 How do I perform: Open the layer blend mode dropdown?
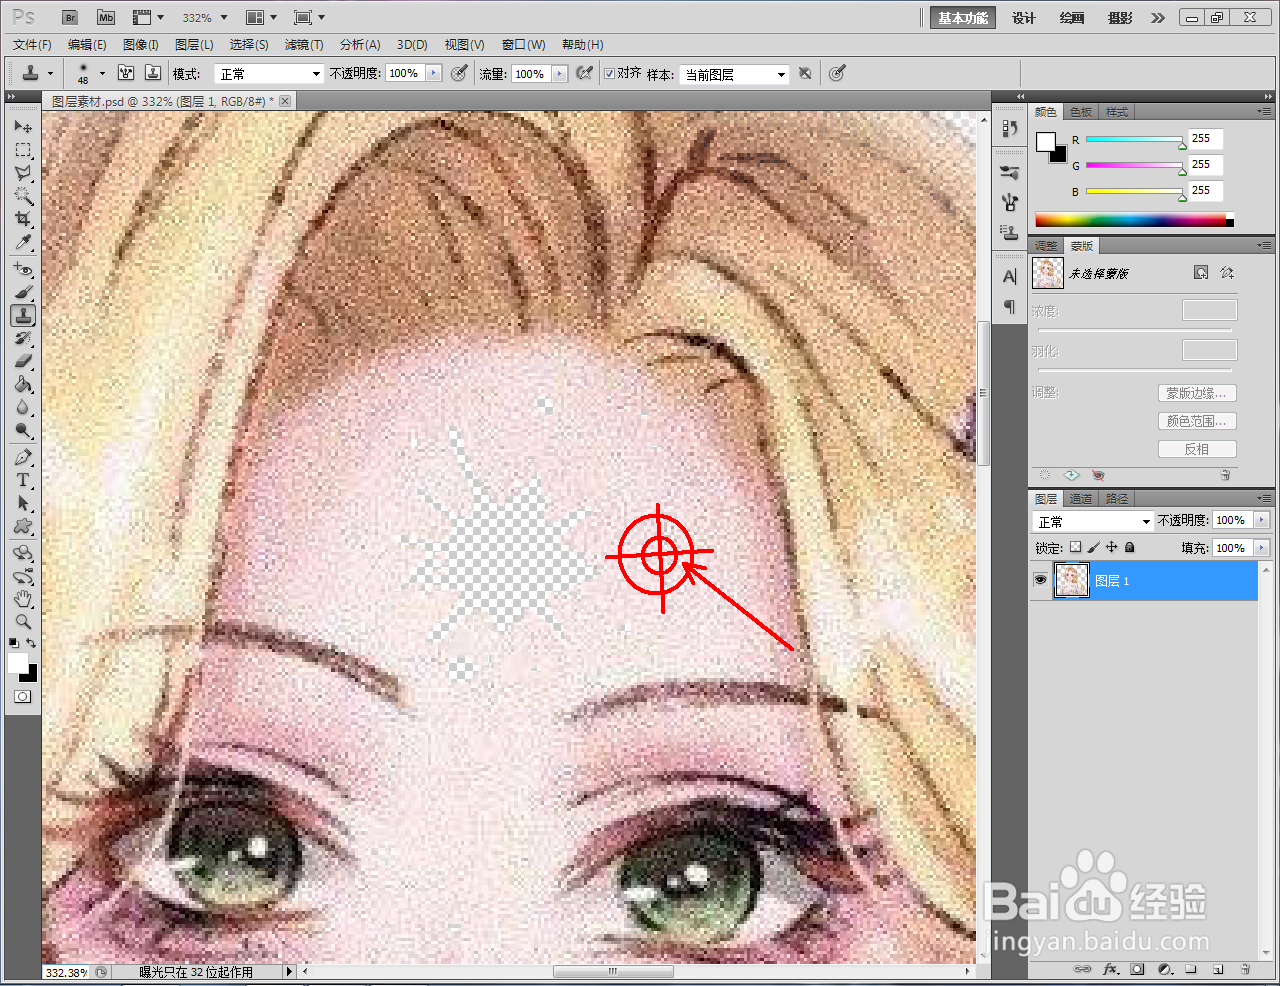pos(1093,521)
